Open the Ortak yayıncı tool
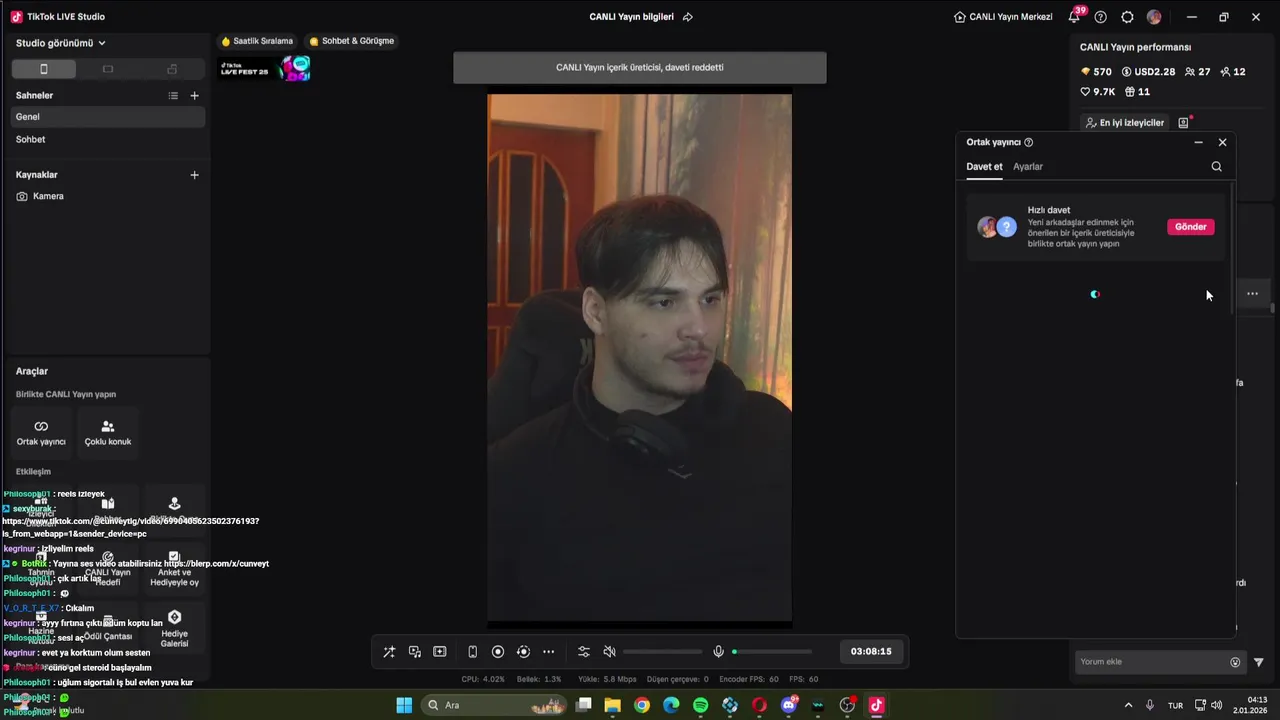Screen dimensions: 1280x720 pyautogui.click(x=41, y=432)
